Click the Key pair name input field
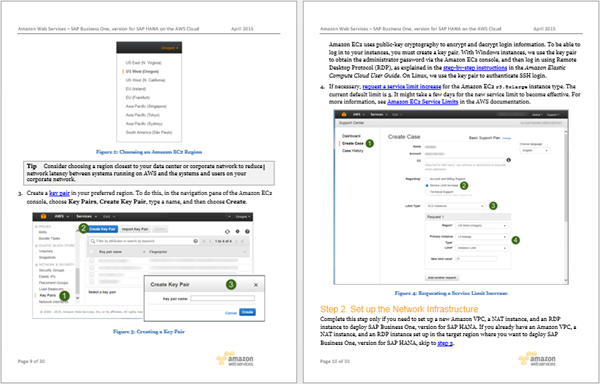Image resolution: width=600 pixels, height=384 pixels. (222, 298)
